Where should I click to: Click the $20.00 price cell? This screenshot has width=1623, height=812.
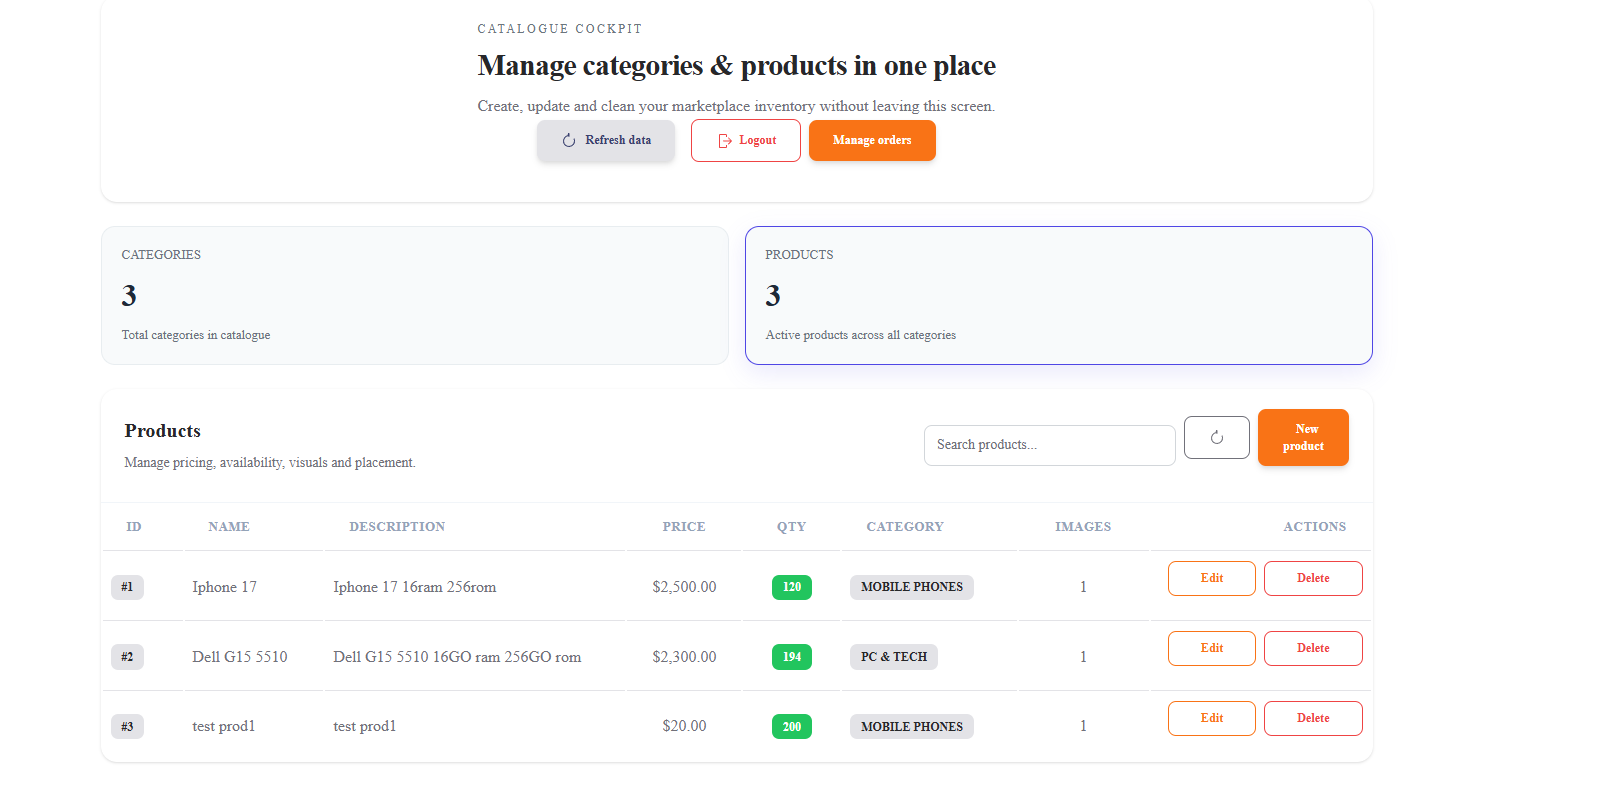[x=684, y=726]
